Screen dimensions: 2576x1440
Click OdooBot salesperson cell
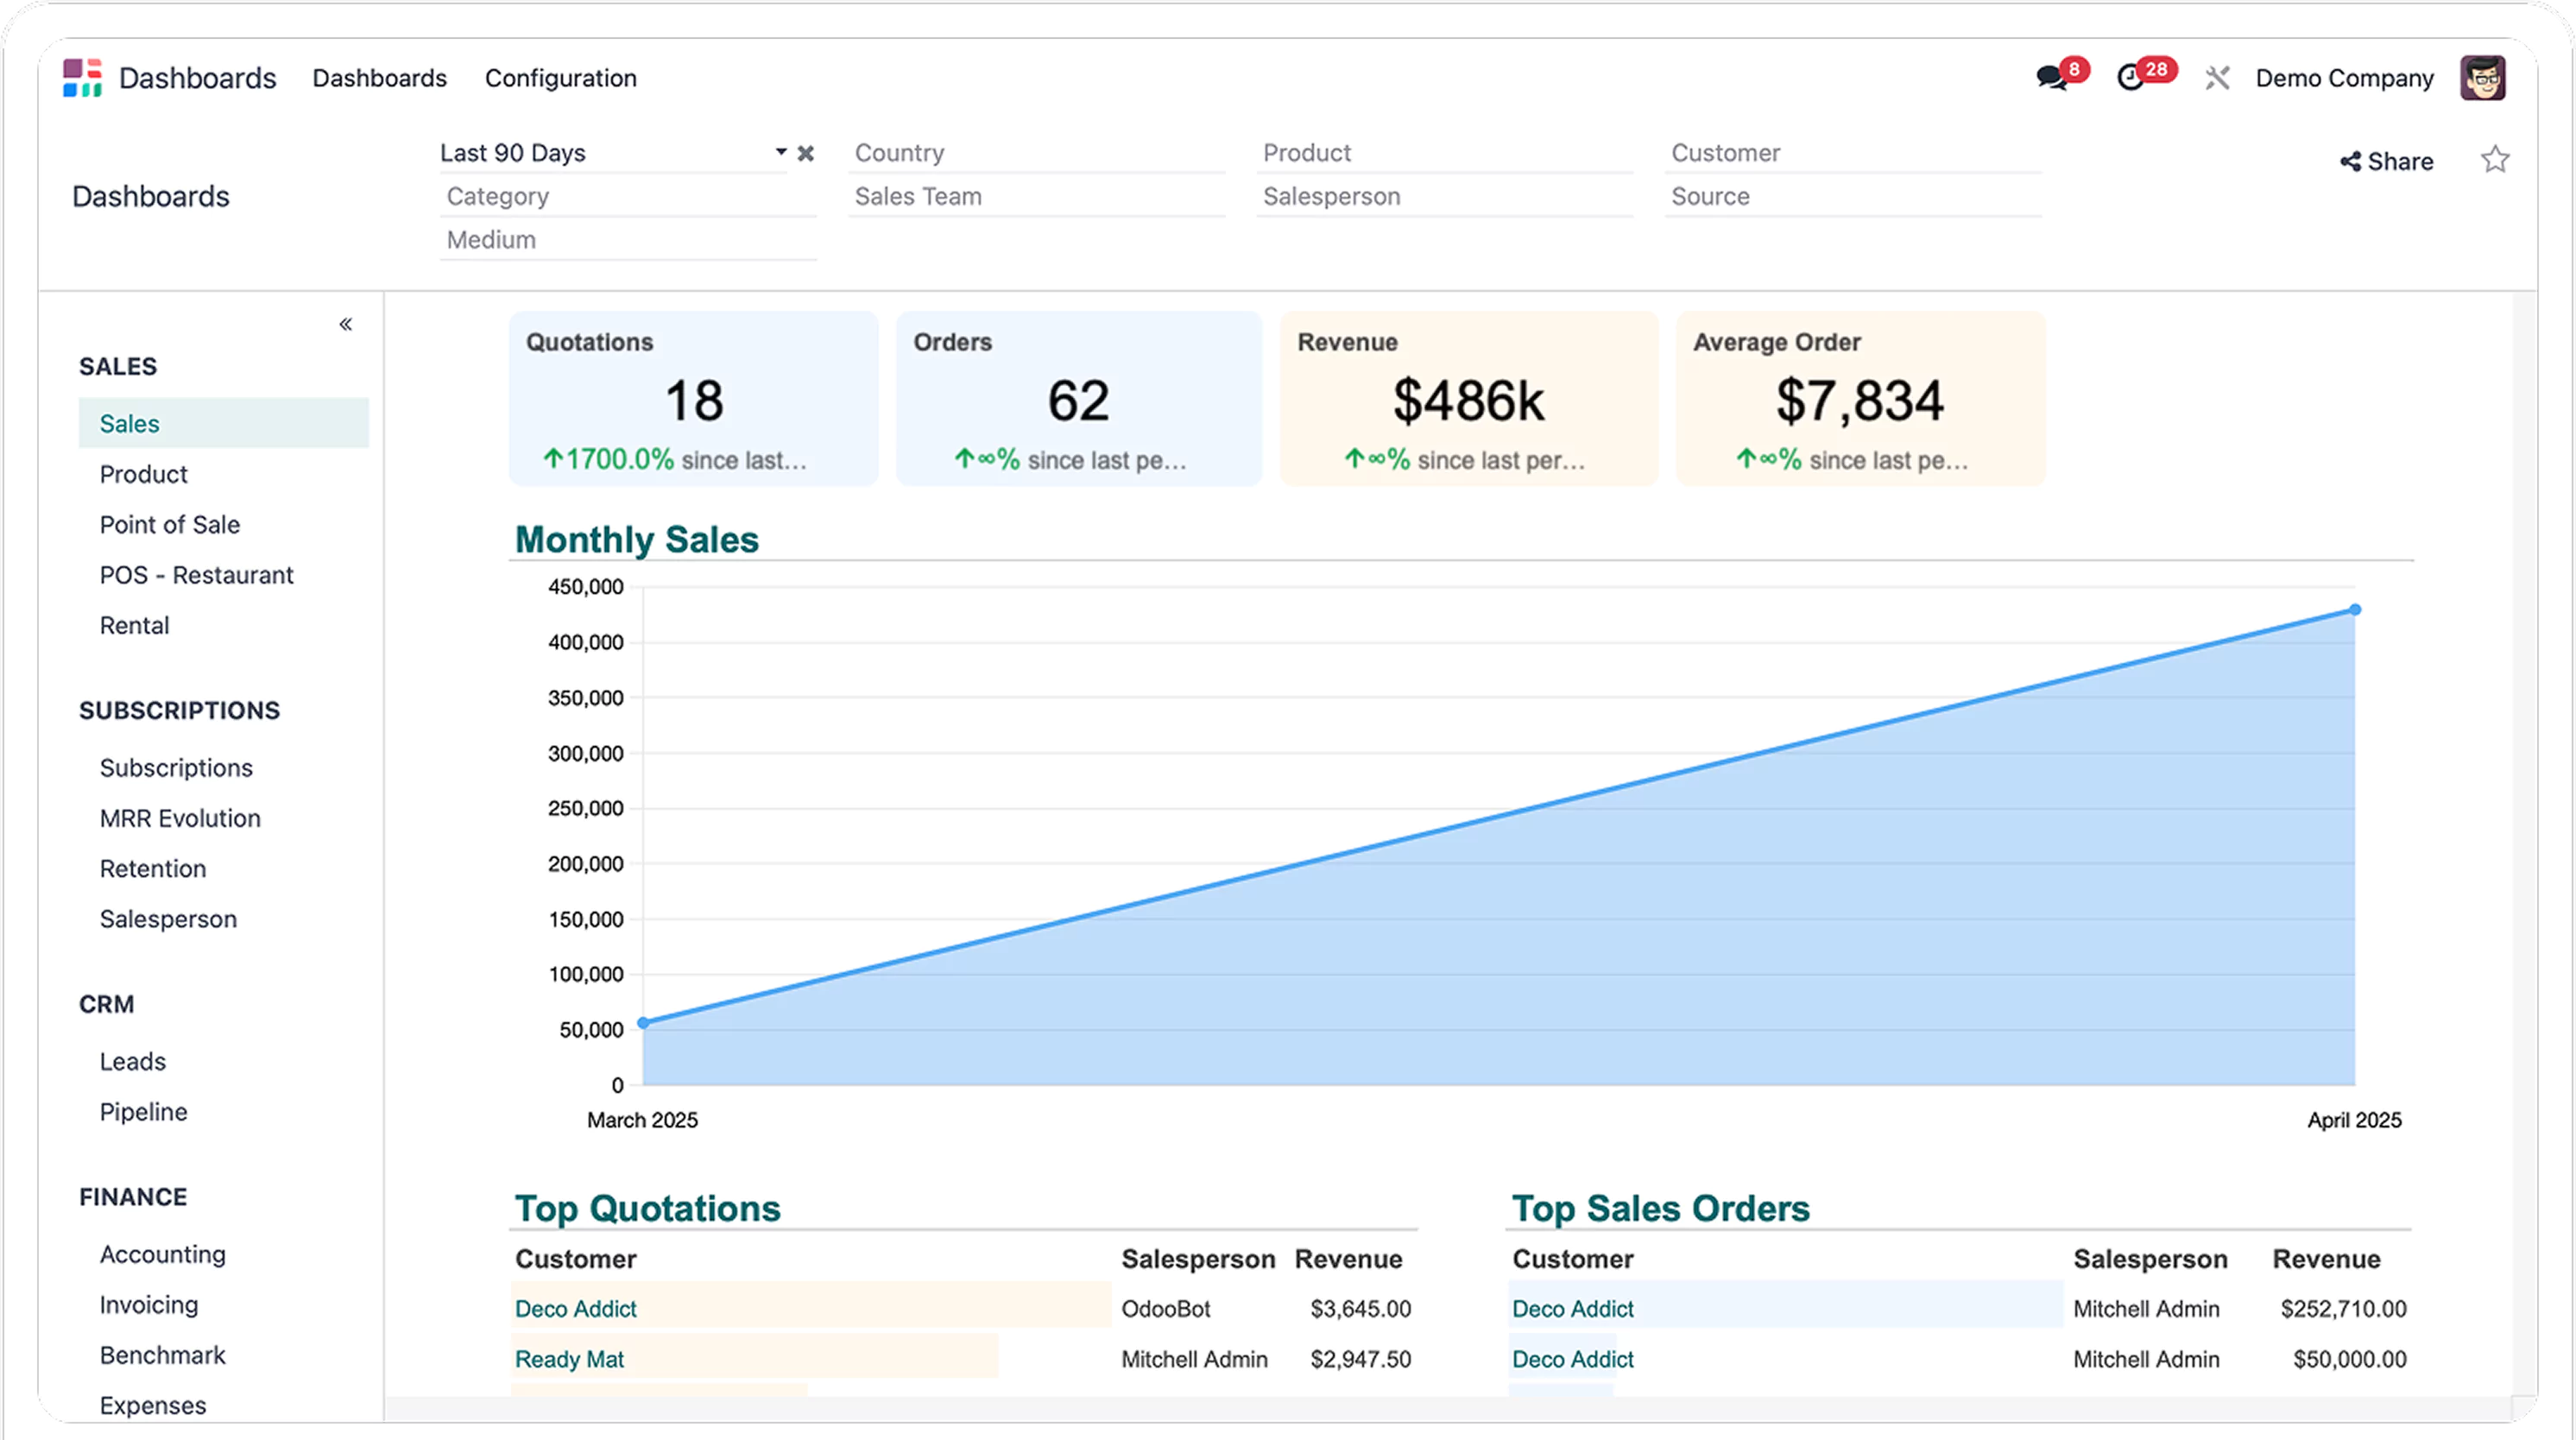(1165, 1308)
